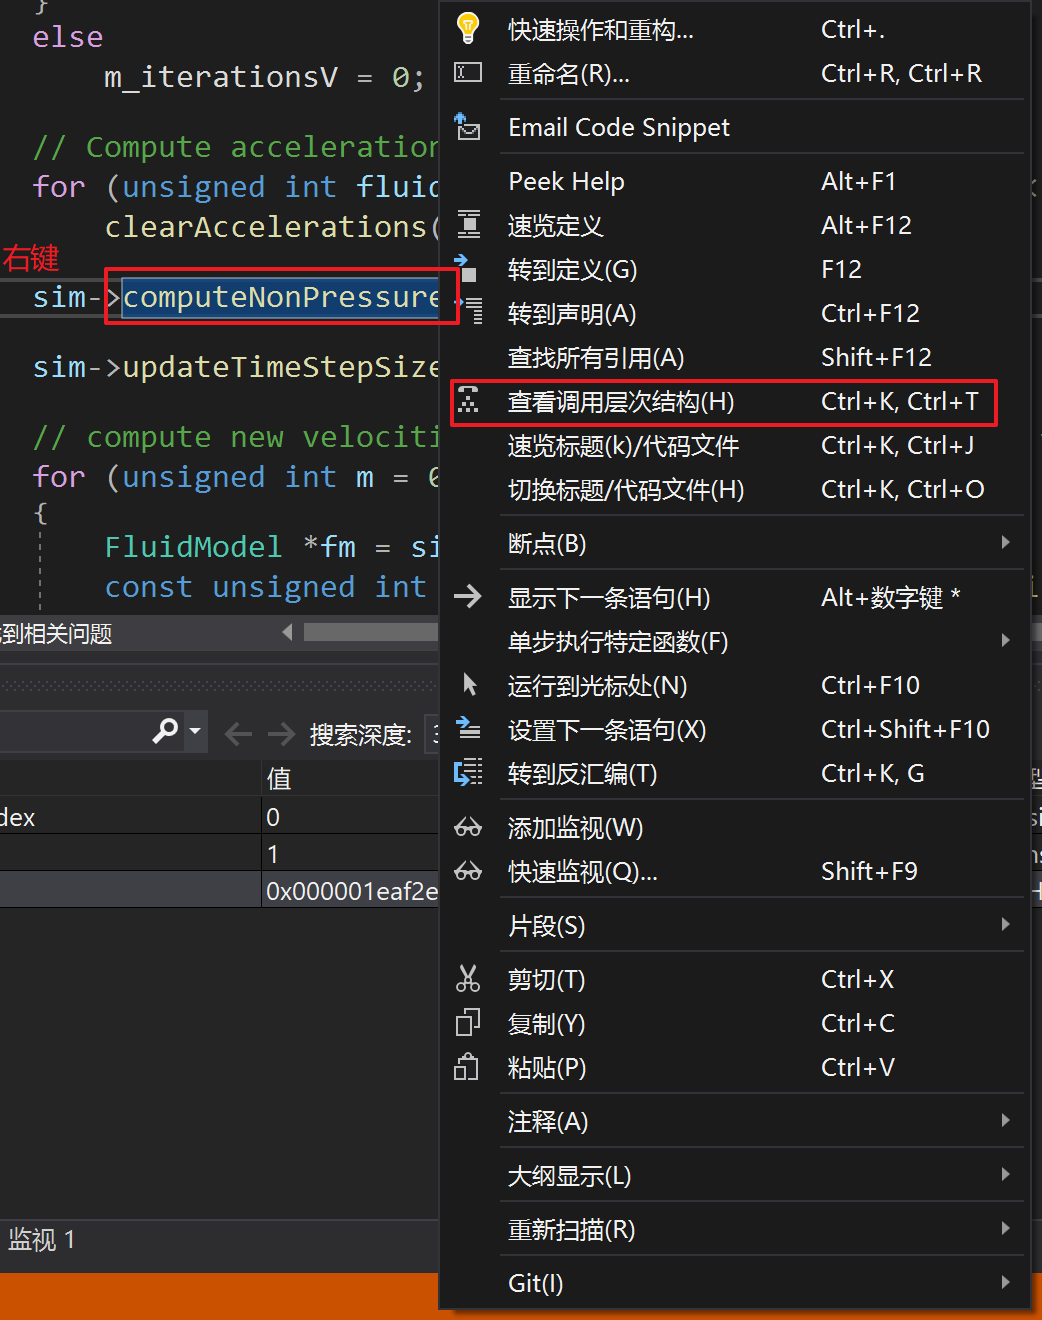Click the disassembly icon beside 转到反汇编
1042x1320 pixels.
pyautogui.click(x=468, y=772)
